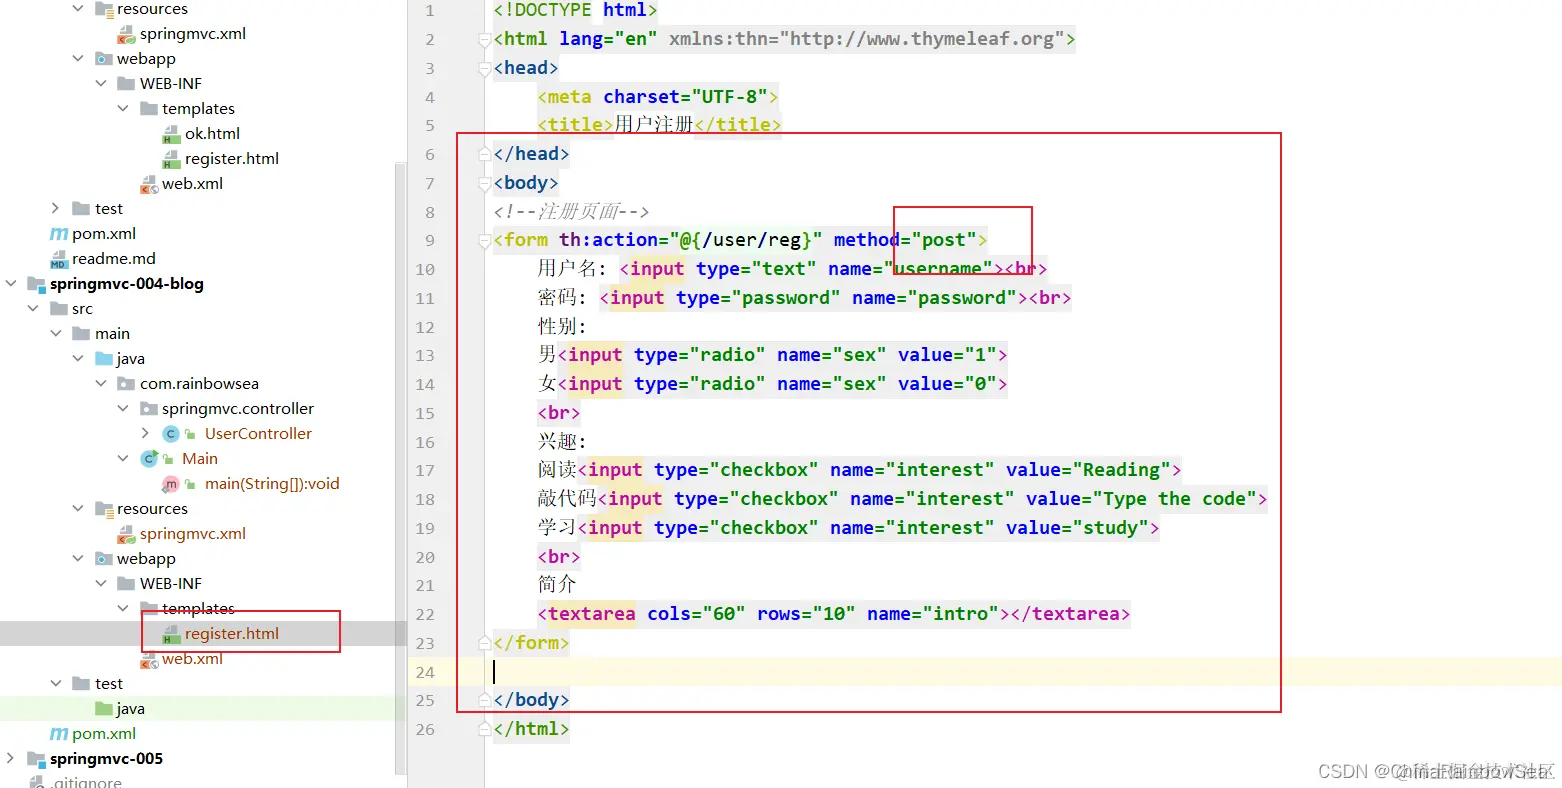Select the ok.html file label in tree

point(212,134)
